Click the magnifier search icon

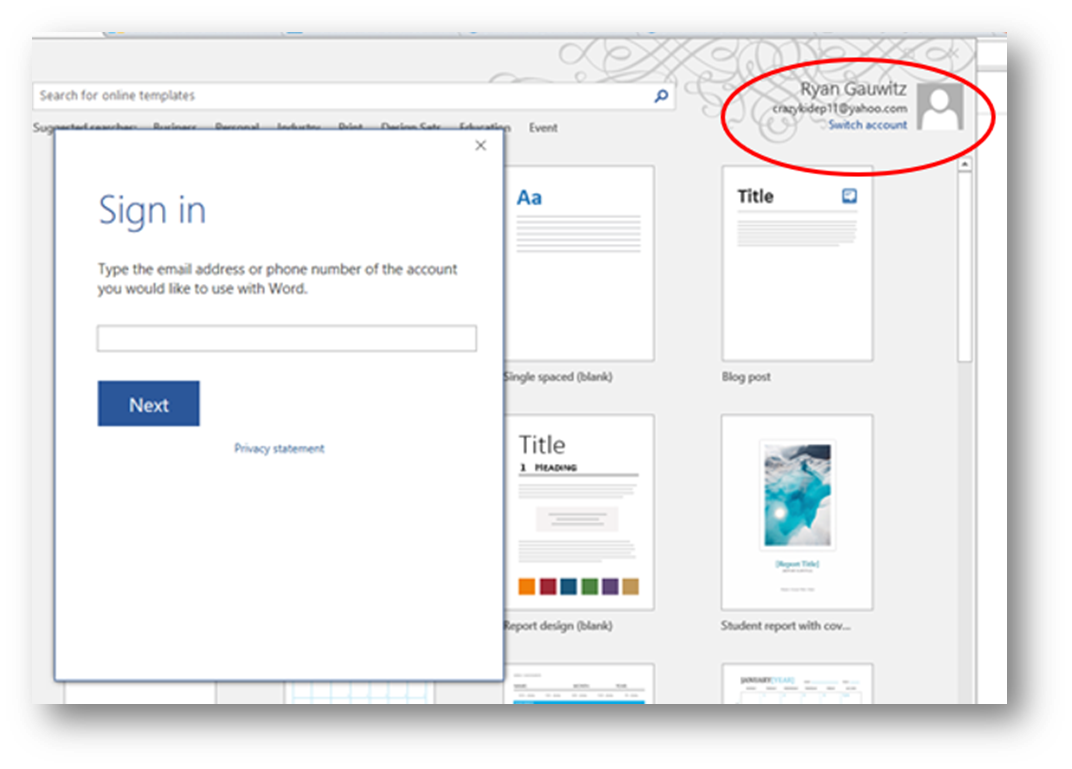(660, 96)
